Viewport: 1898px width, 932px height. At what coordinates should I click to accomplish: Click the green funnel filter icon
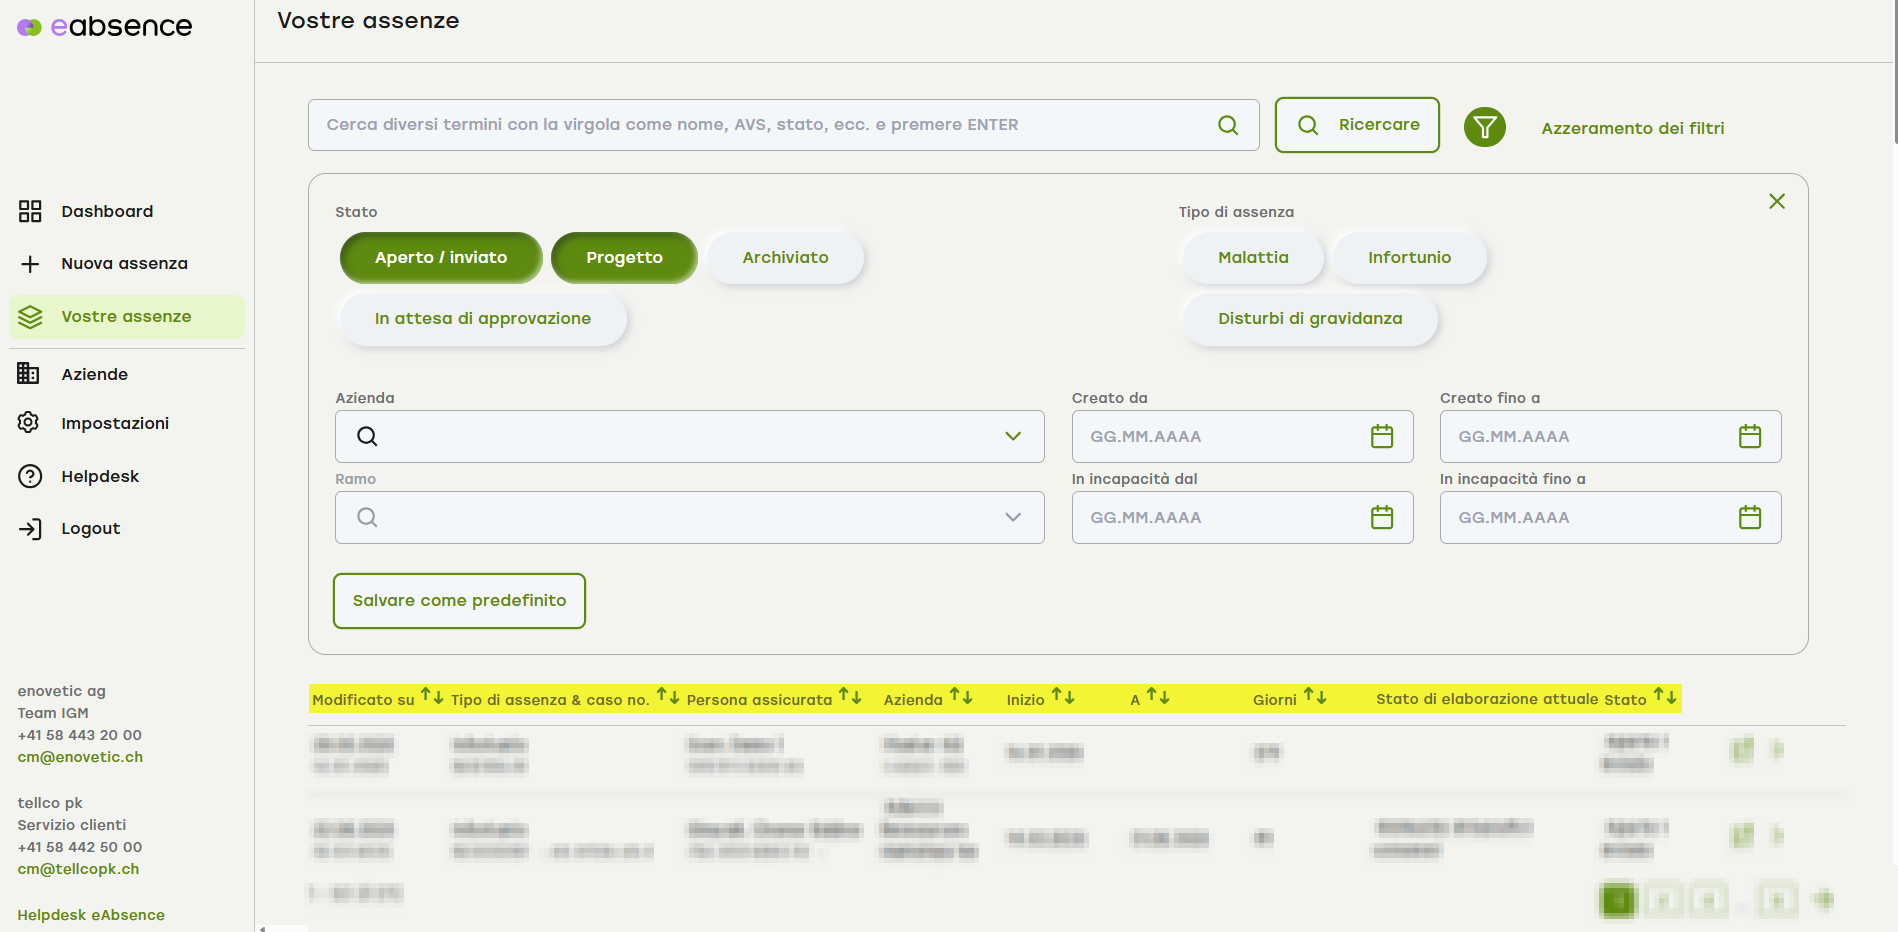(1484, 127)
